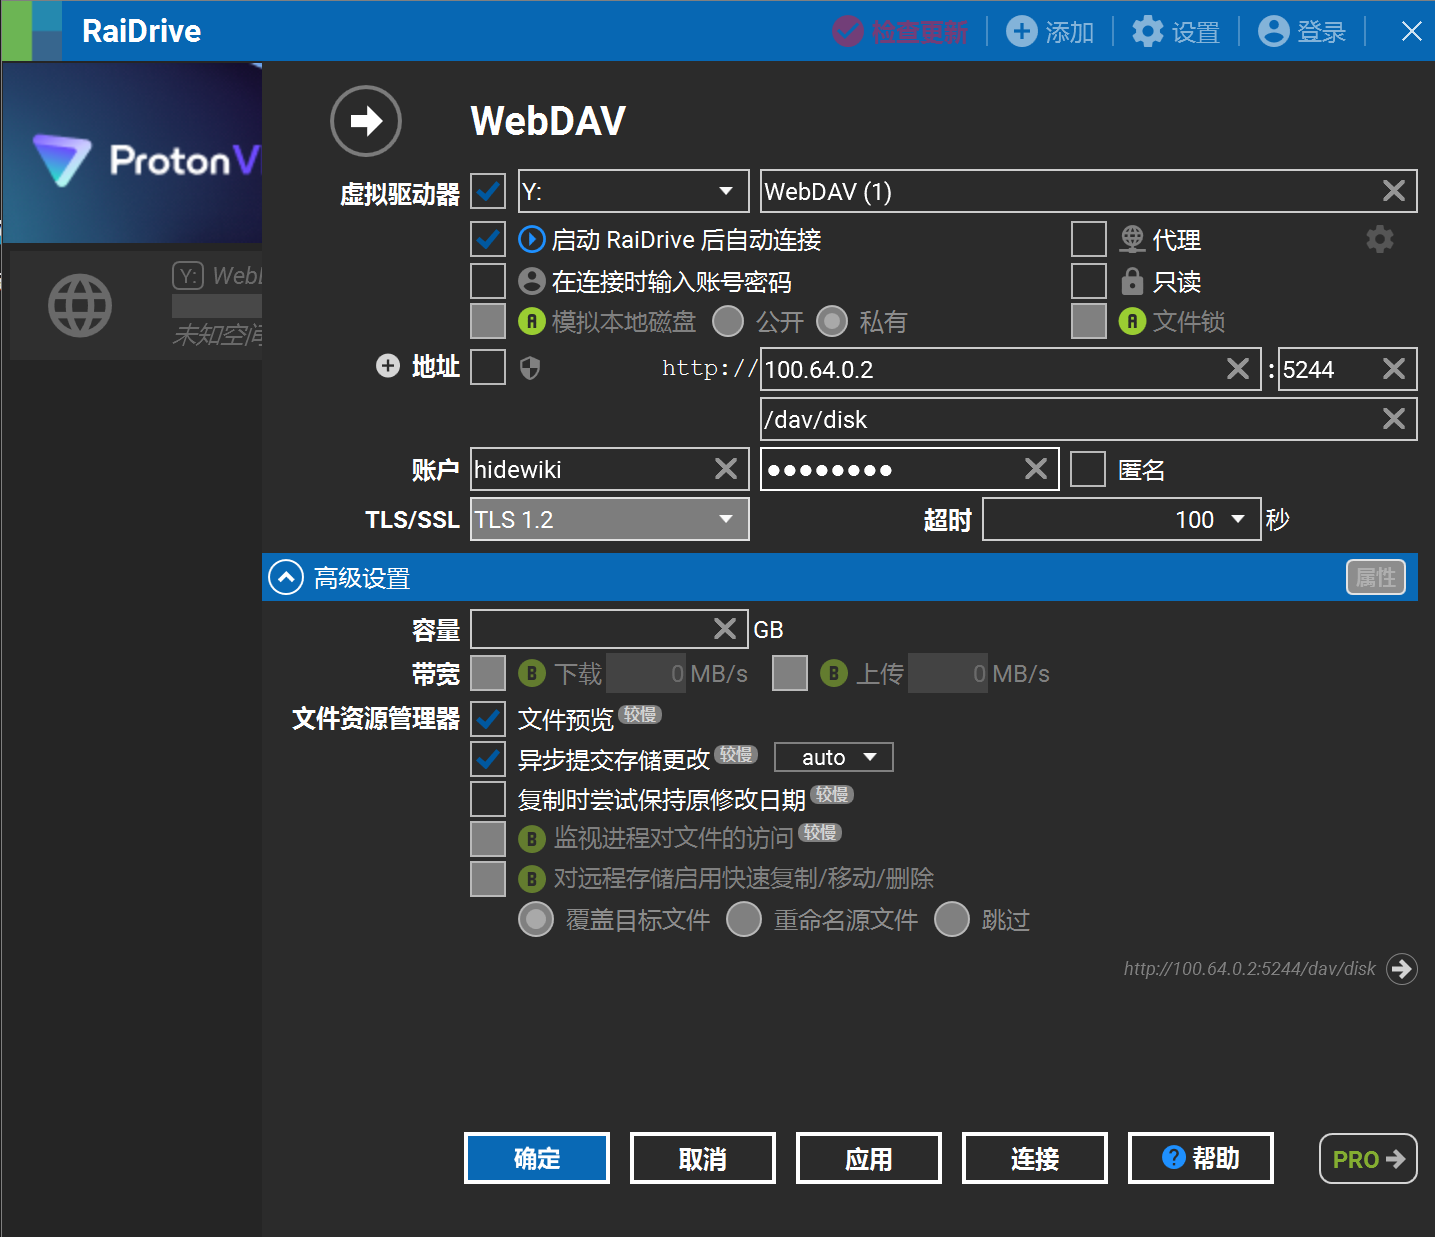Clear the hidewiki account field
This screenshot has height=1237, width=1435.
(726, 469)
